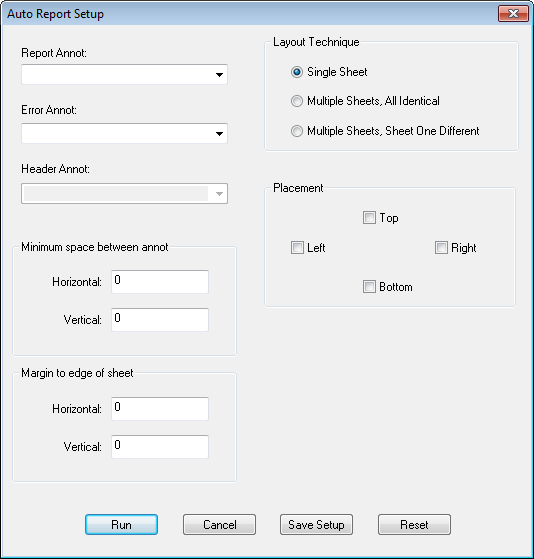
Task: Select the Vertical margin to edge field
Action: 160,447
